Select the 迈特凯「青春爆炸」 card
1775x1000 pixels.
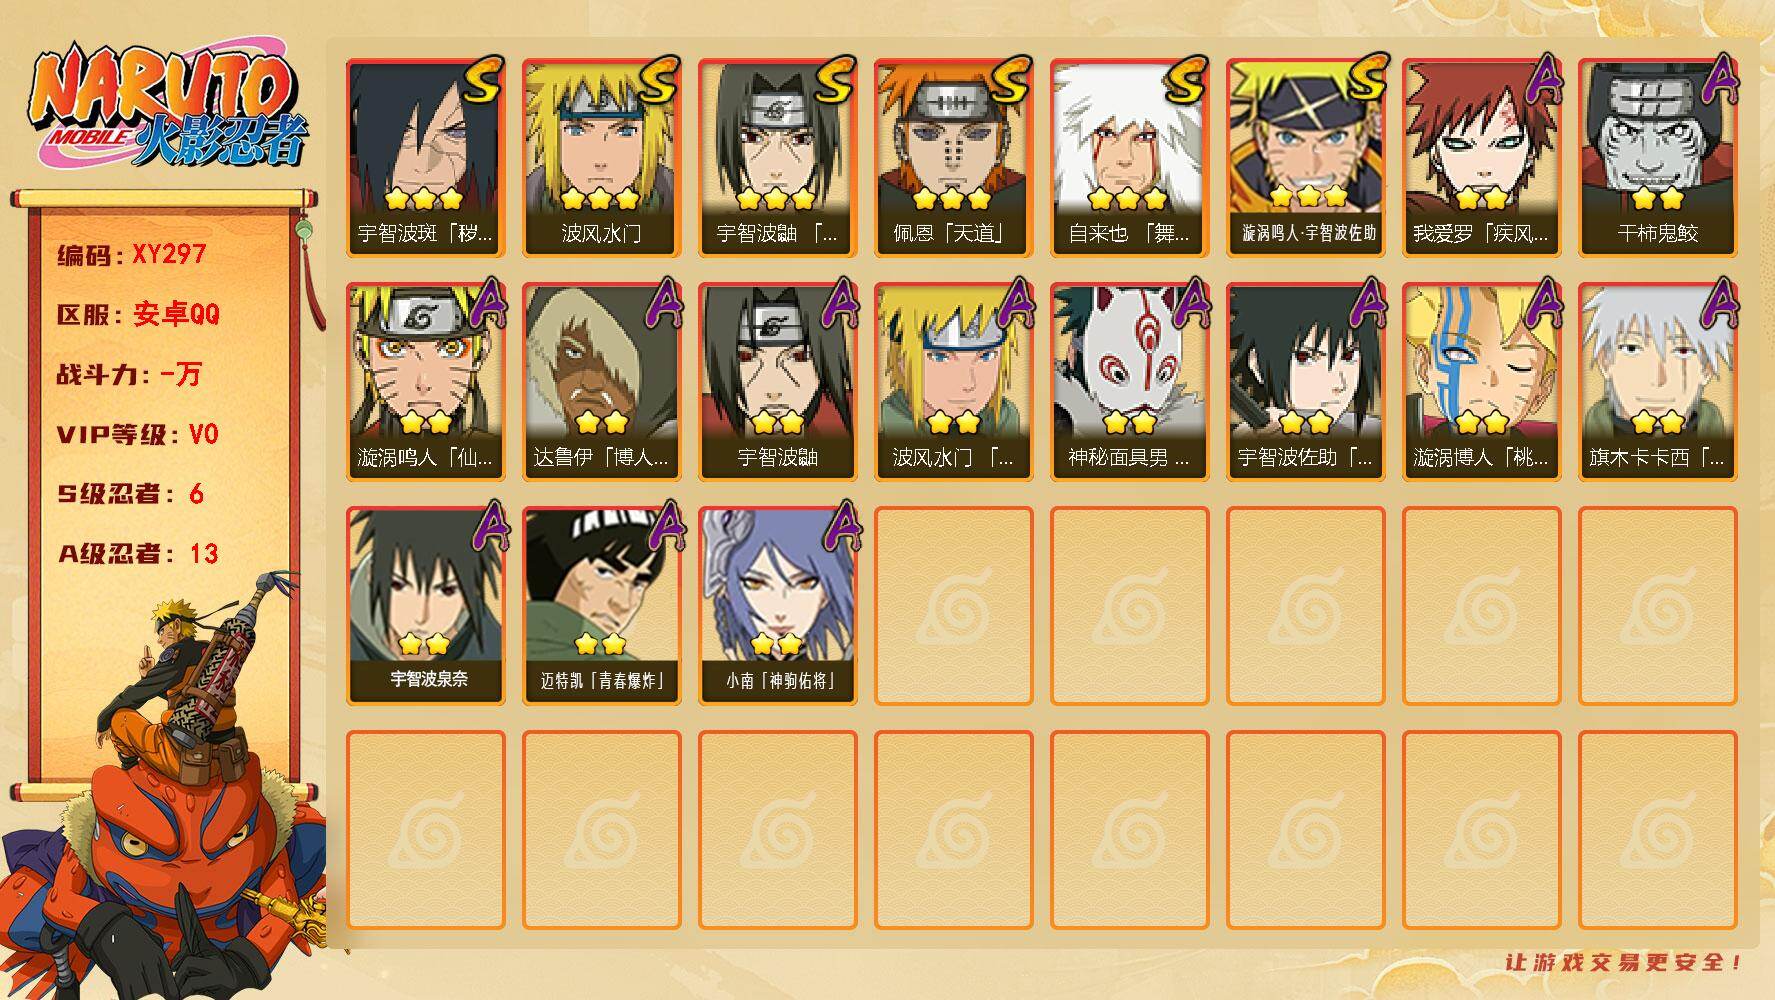coord(601,606)
